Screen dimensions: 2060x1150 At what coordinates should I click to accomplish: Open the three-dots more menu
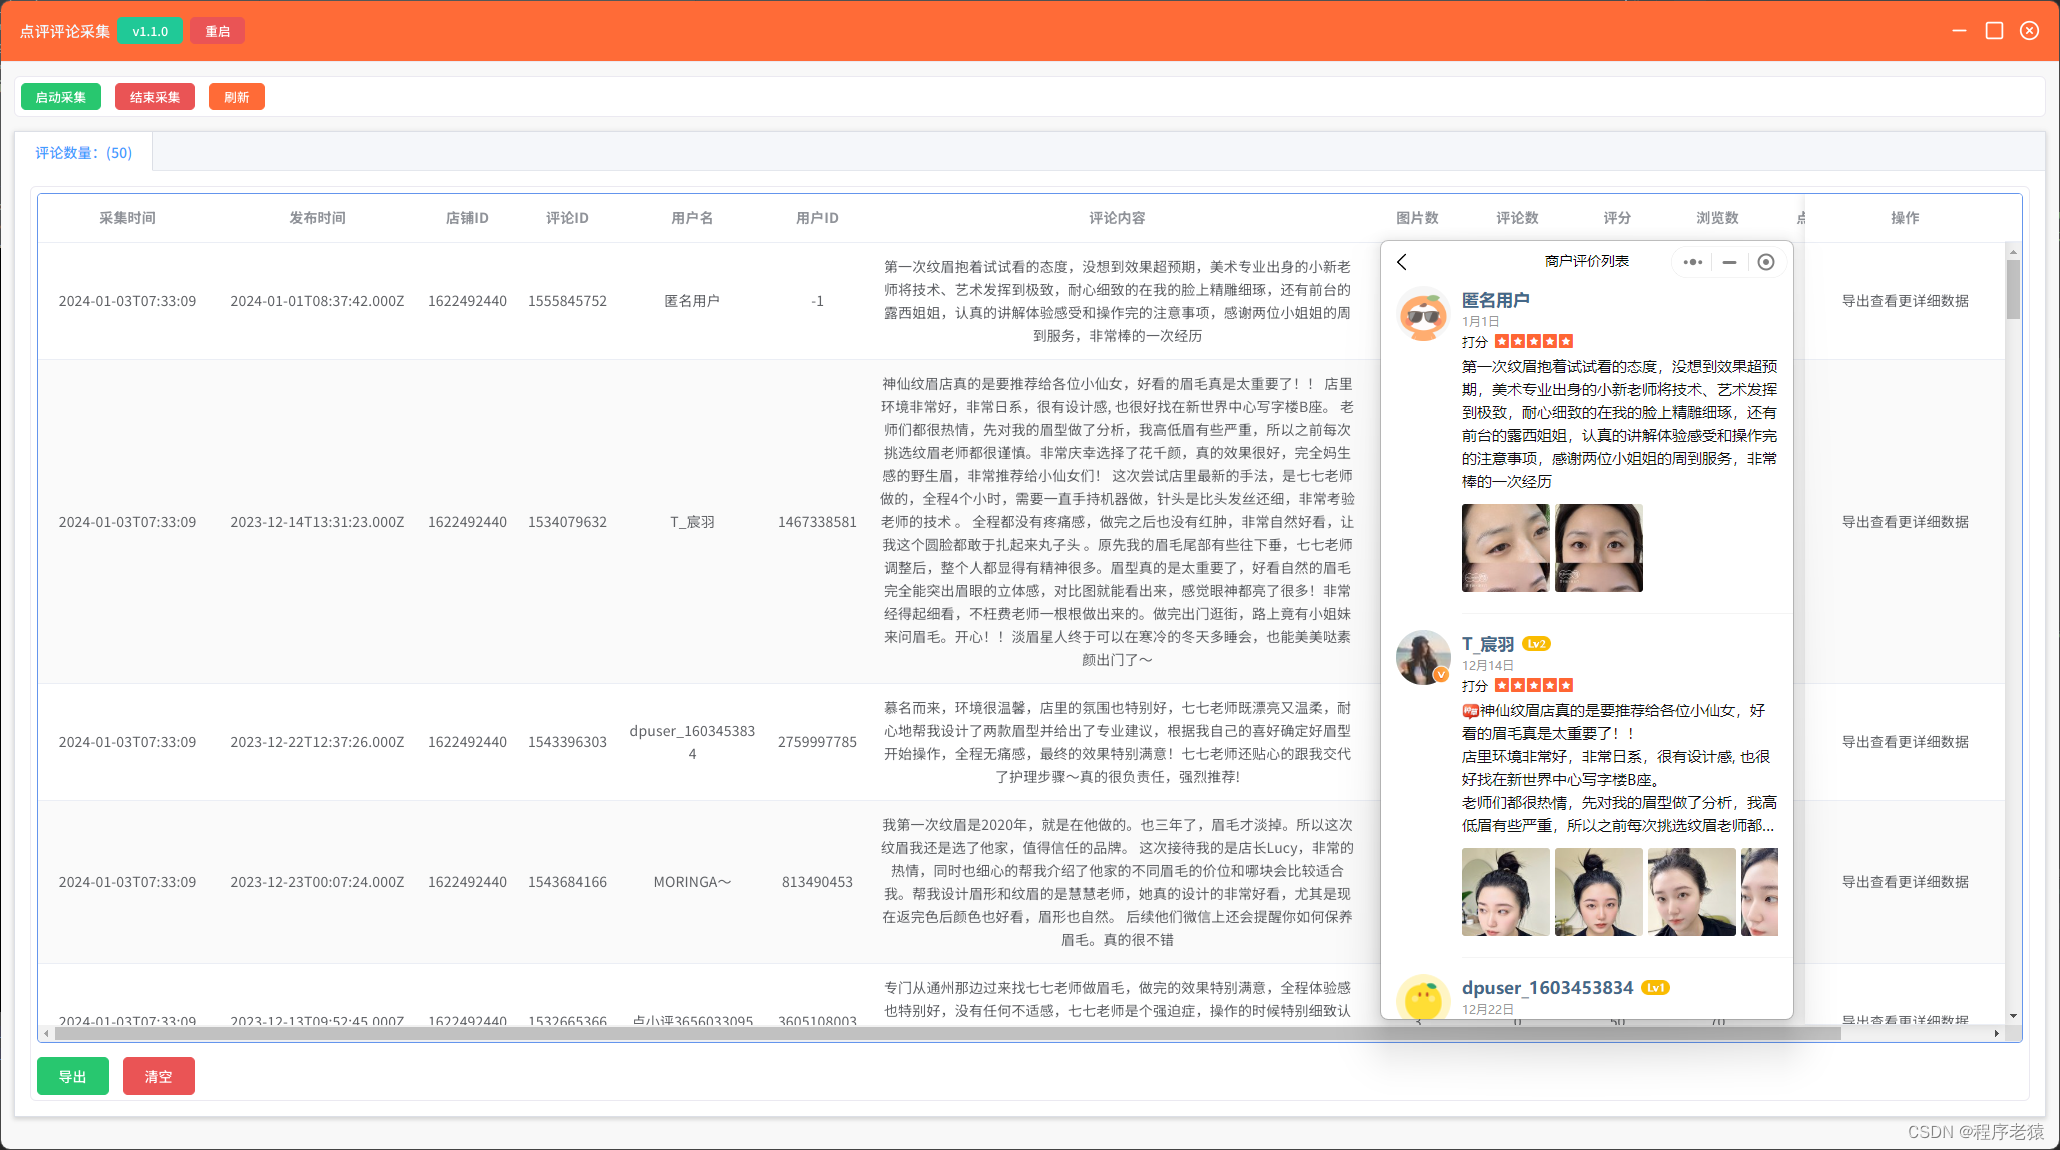coord(1692,262)
